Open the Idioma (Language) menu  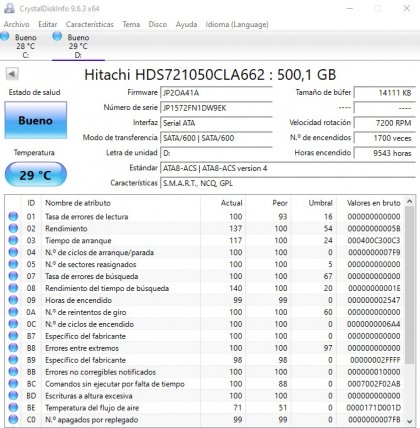237,24
